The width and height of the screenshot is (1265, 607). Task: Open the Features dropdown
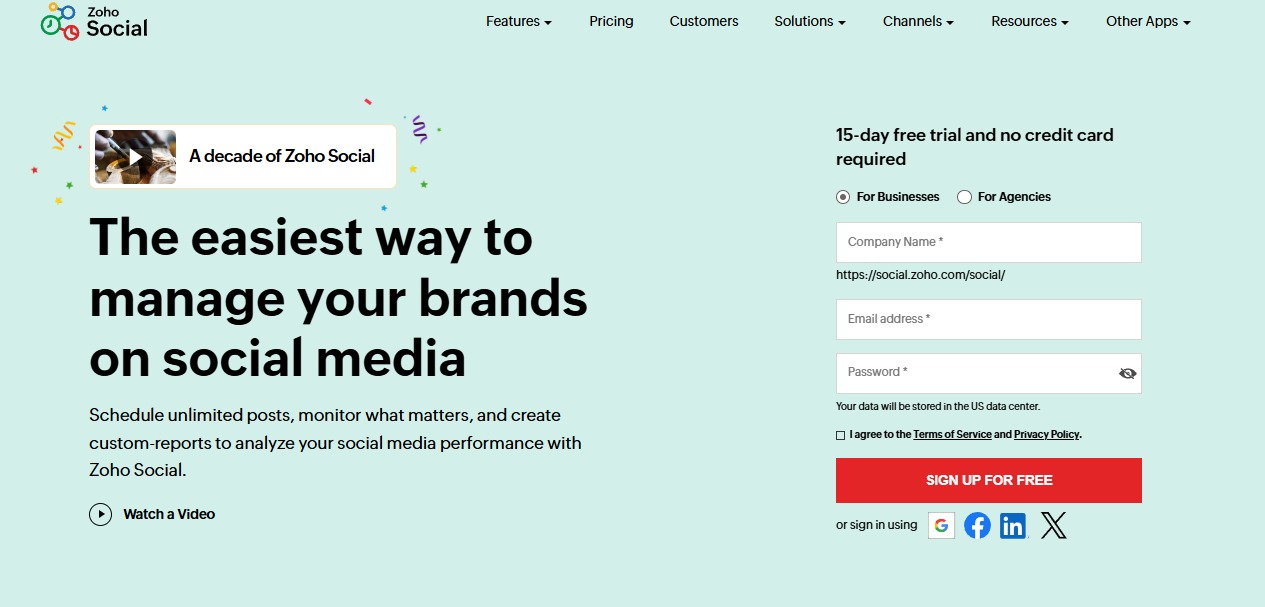(x=518, y=21)
